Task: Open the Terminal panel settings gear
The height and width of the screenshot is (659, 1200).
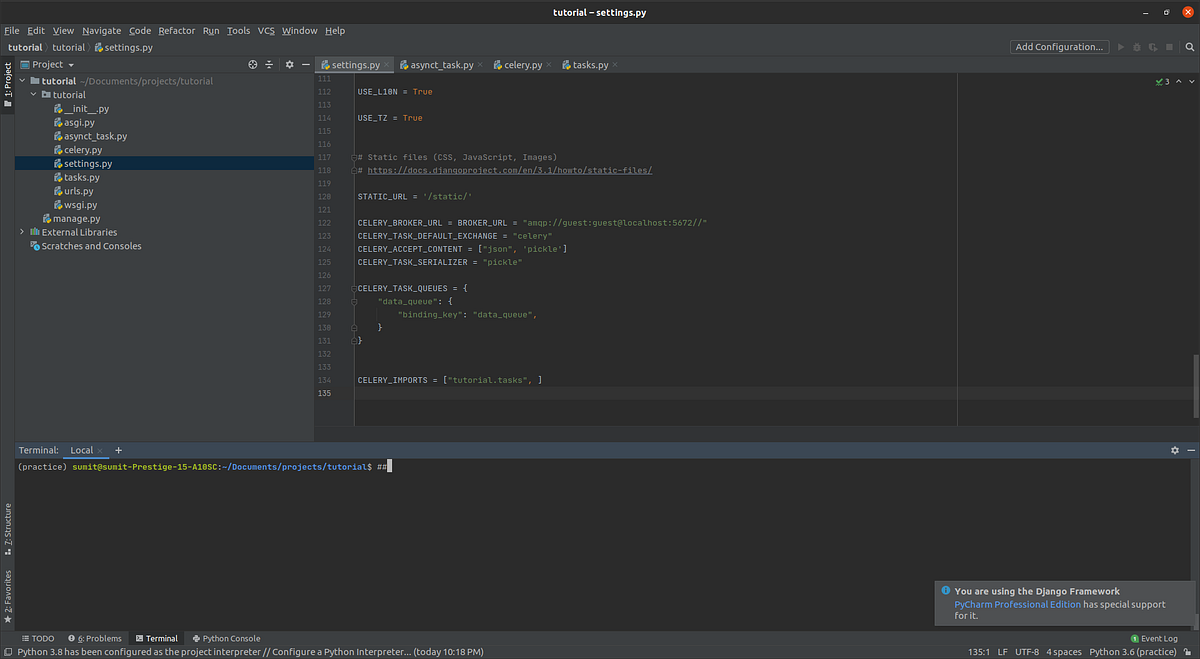Action: (1174, 449)
